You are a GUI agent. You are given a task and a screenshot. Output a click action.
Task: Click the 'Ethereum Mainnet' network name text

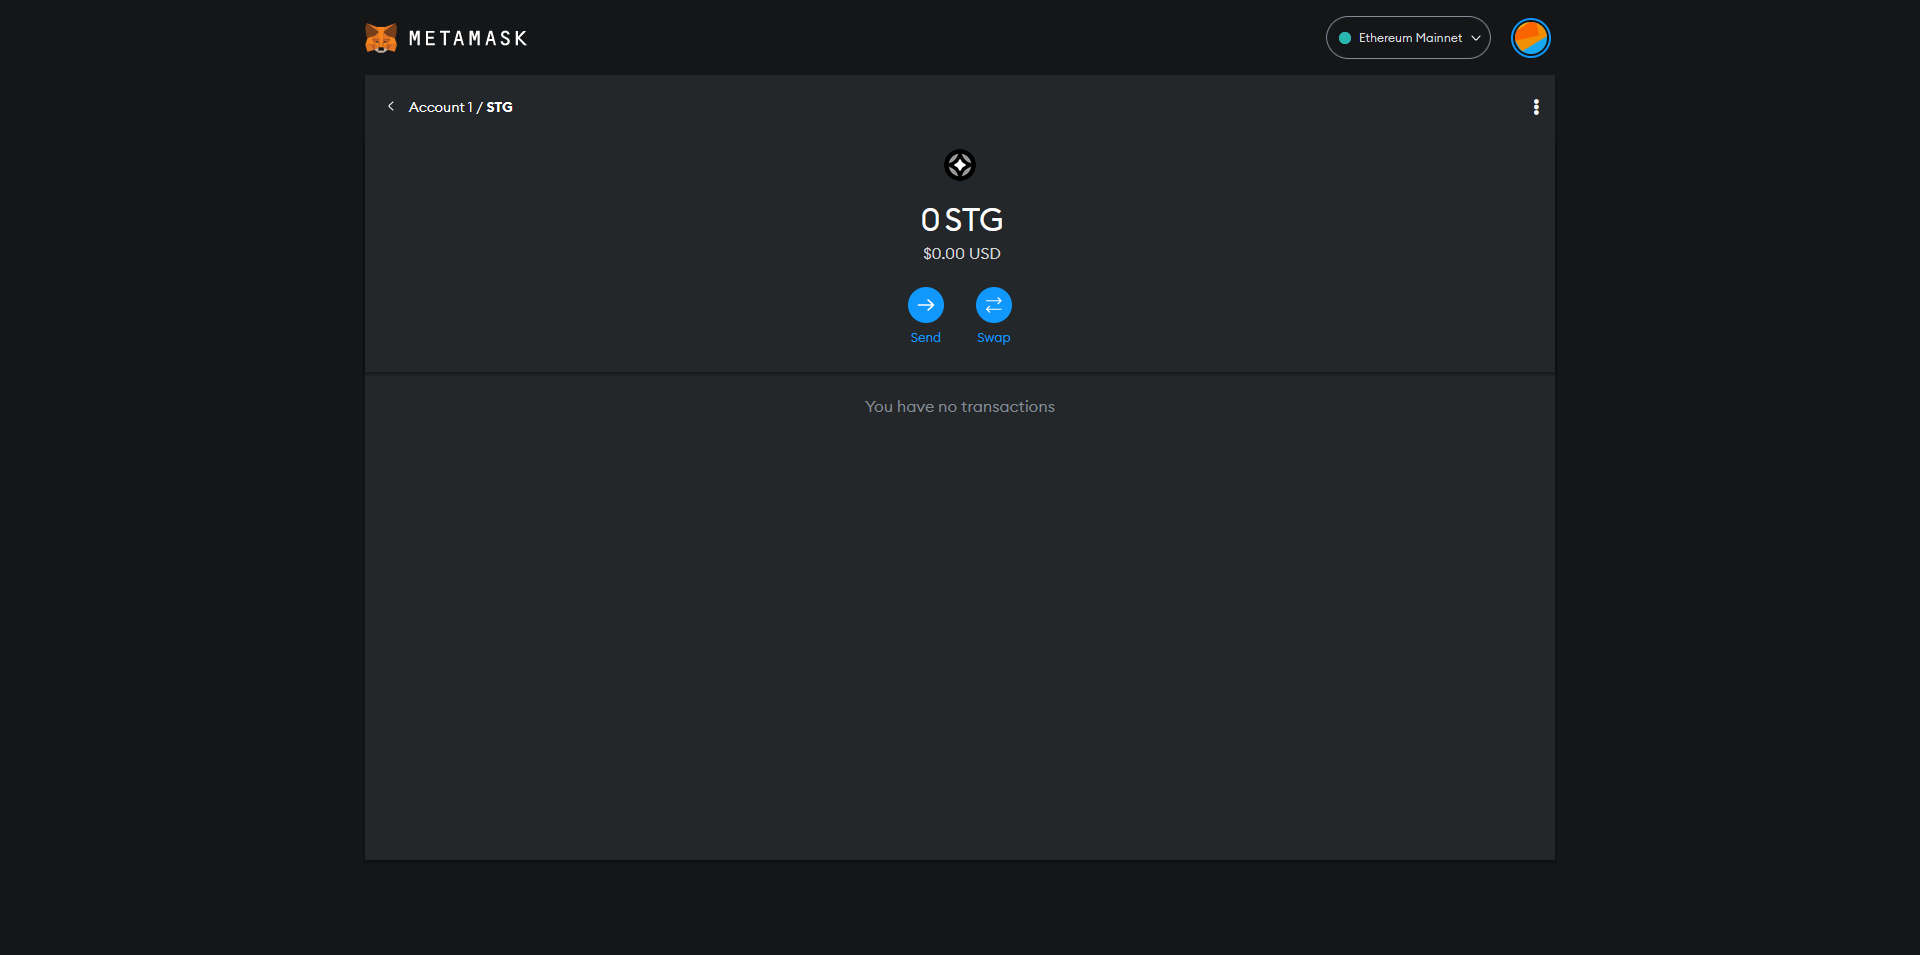click(1410, 38)
